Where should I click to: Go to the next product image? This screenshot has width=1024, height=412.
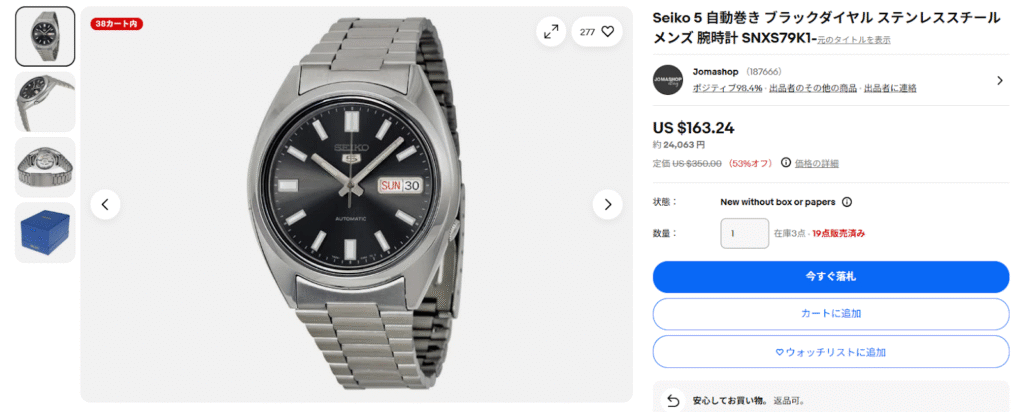point(607,205)
